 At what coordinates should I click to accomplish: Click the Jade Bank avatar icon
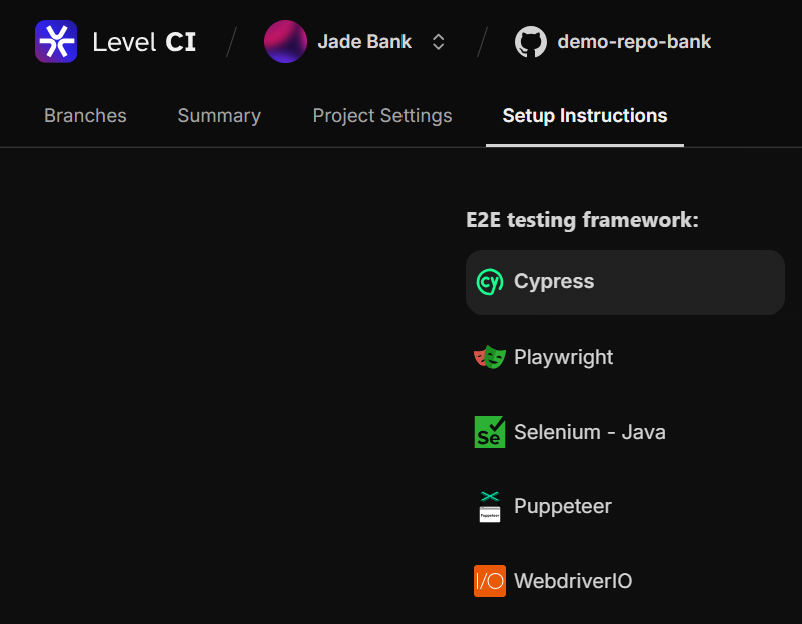click(x=285, y=42)
